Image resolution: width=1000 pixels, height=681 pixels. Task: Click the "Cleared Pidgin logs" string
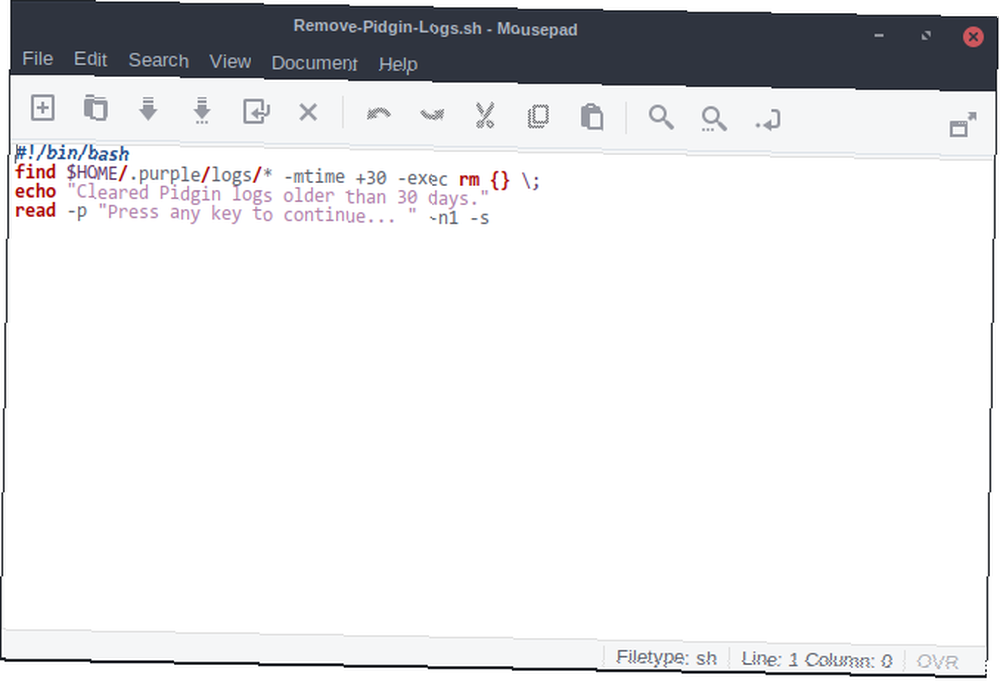(x=277, y=195)
